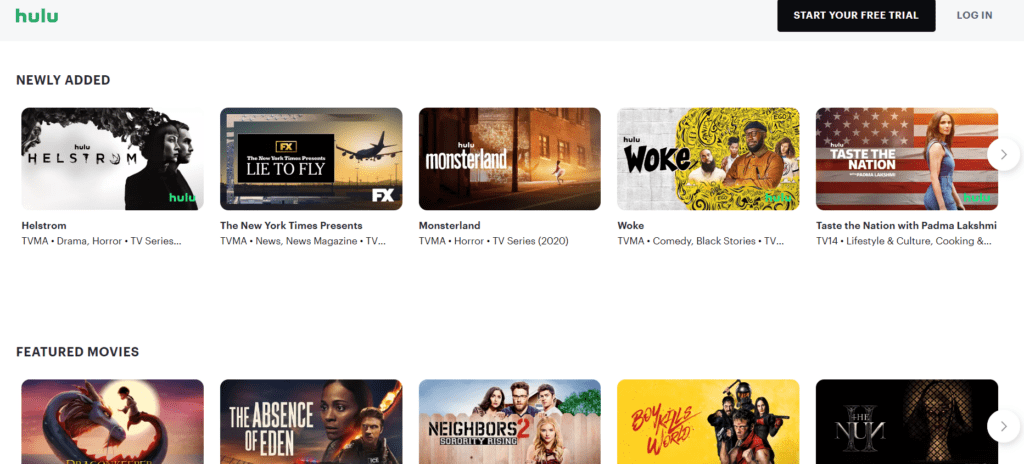
Task: Advance the Newly Added carousel arrow
Action: click(1003, 155)
